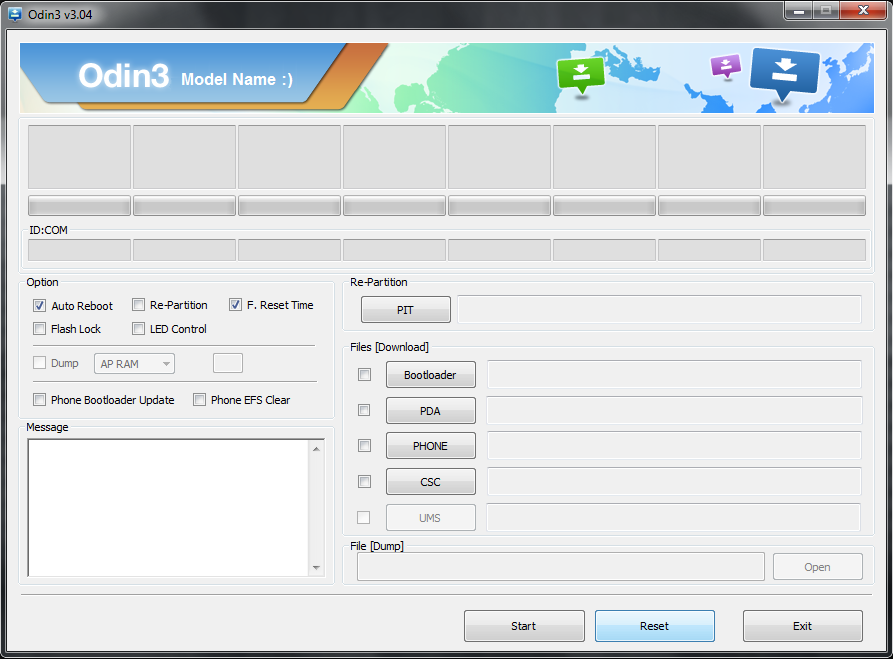
Task: Click inside the Message log area
Action: [168, 508]
